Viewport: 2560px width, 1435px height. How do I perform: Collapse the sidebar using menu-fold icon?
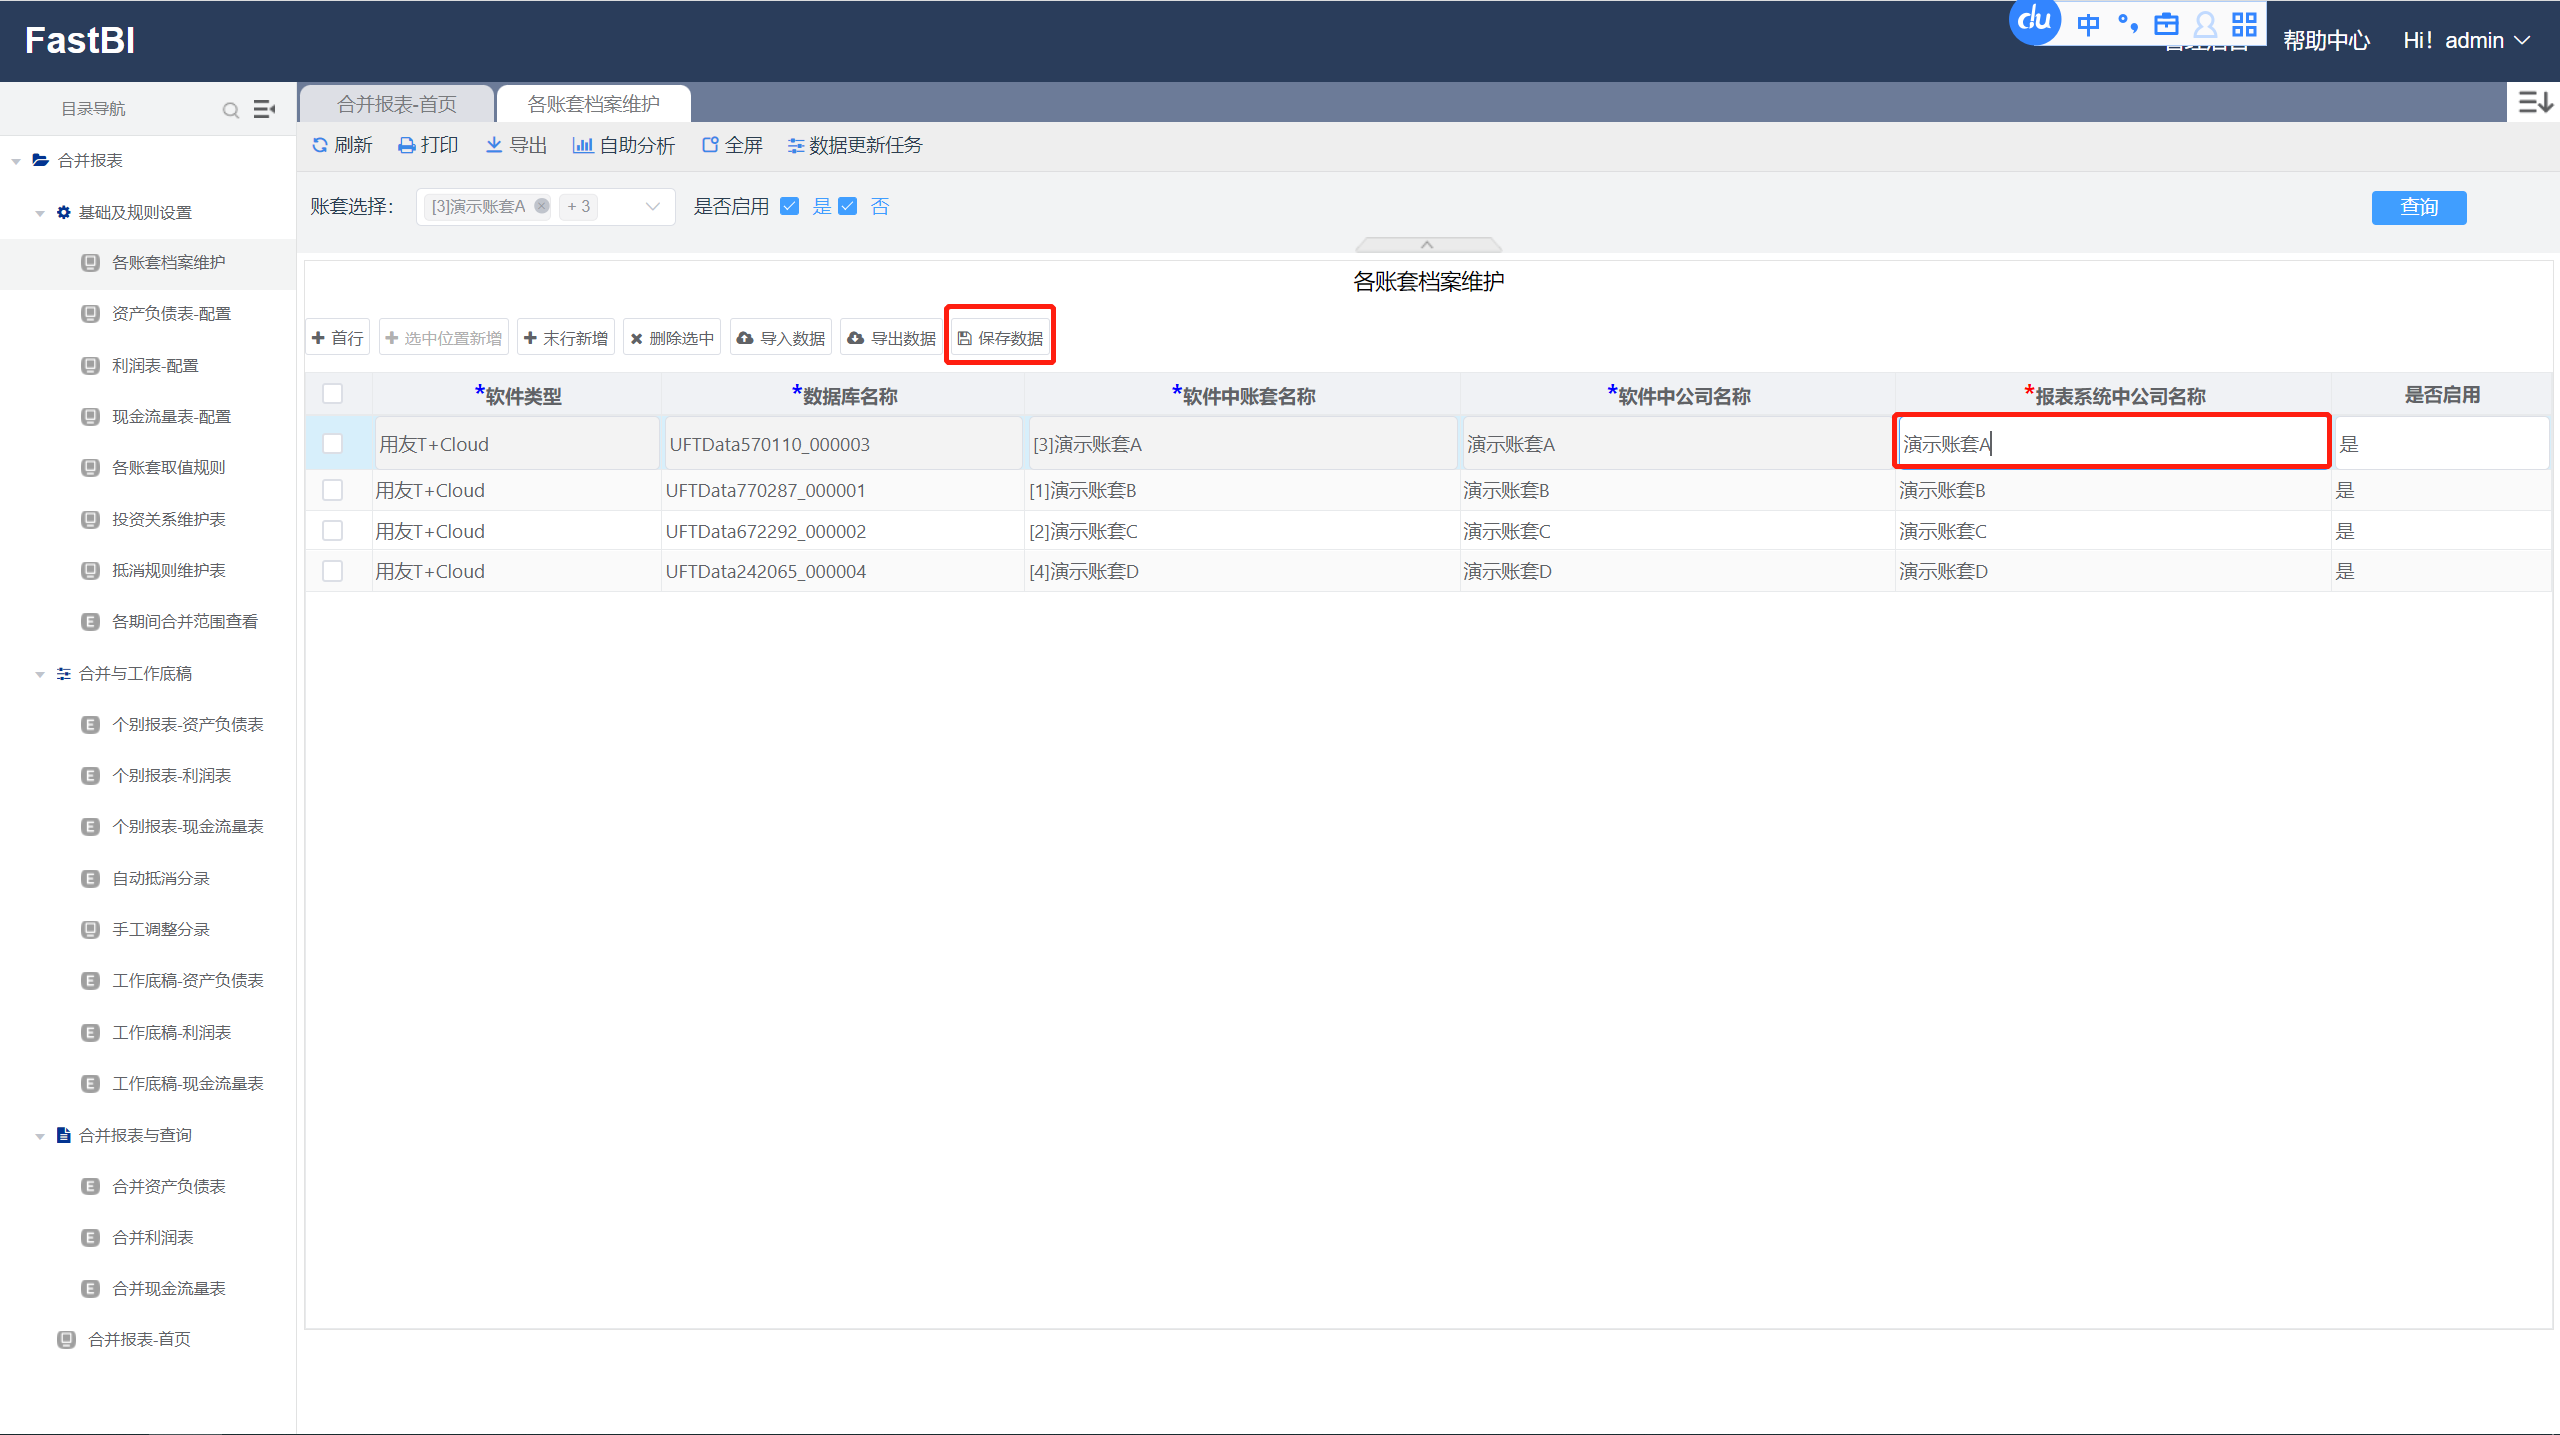click(x=264, y=109)
